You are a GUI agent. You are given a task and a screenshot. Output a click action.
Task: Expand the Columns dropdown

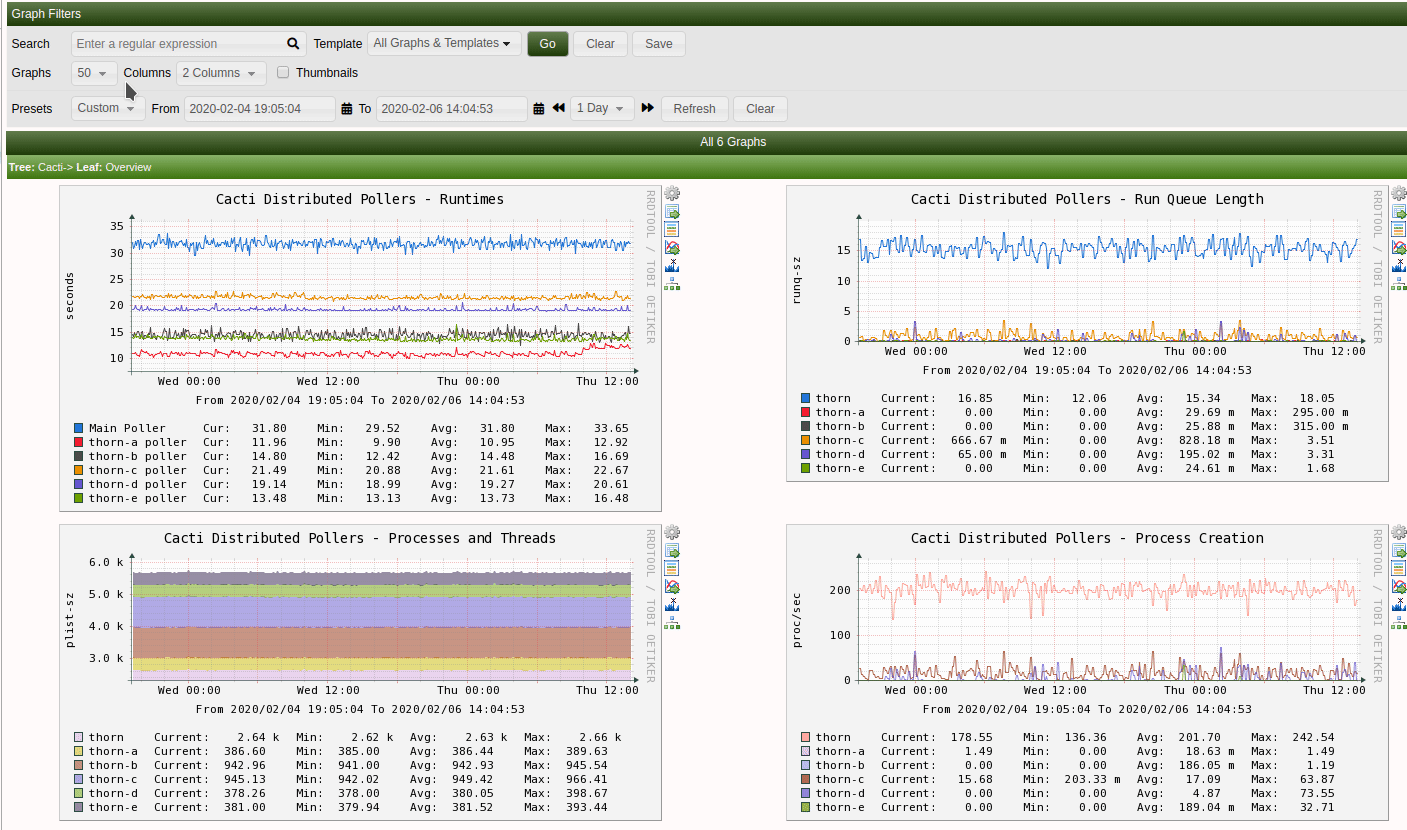pos(221,73)
